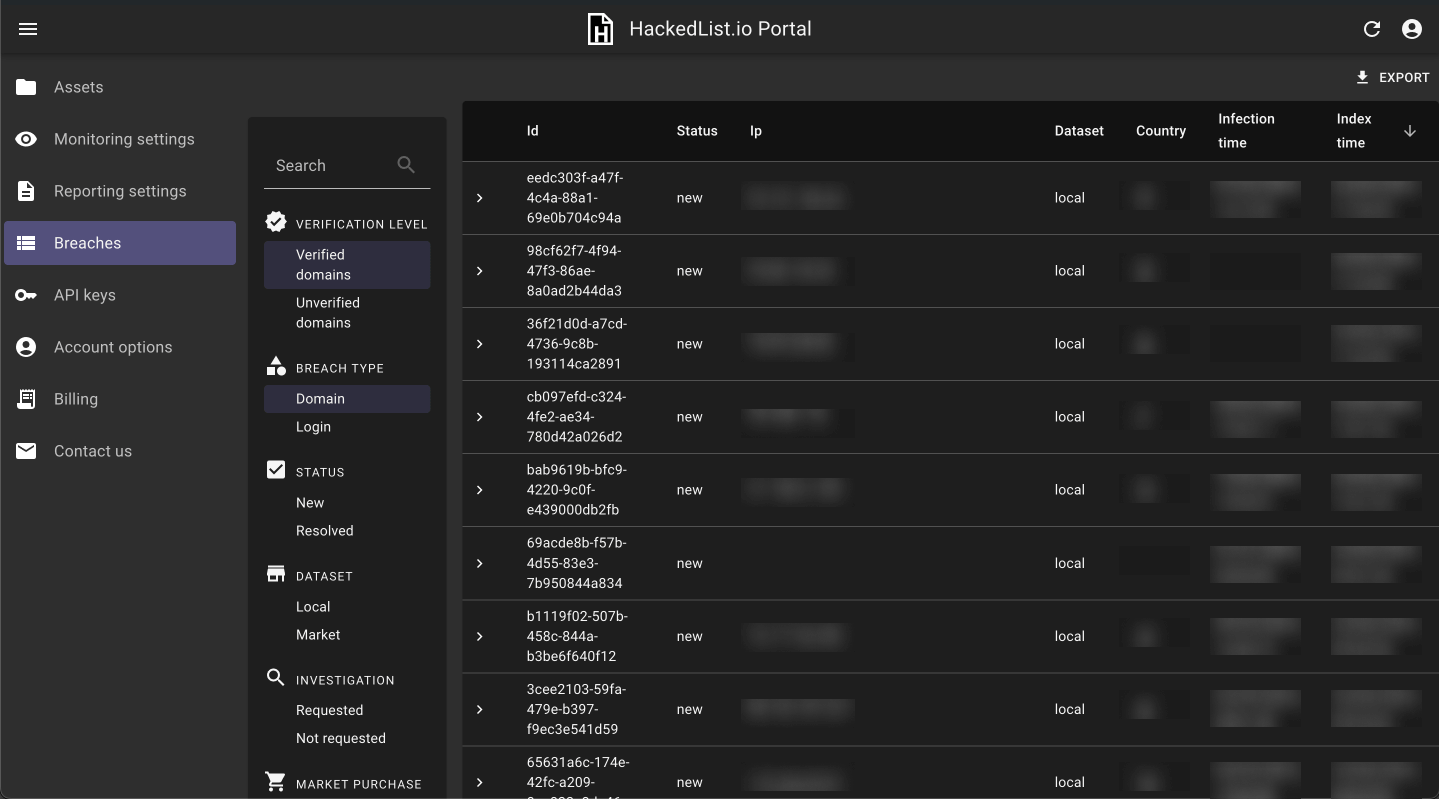Sort by Index time using arrow icon
1439x799 pixels.
pyautogui.click(x=1410, y=131)
